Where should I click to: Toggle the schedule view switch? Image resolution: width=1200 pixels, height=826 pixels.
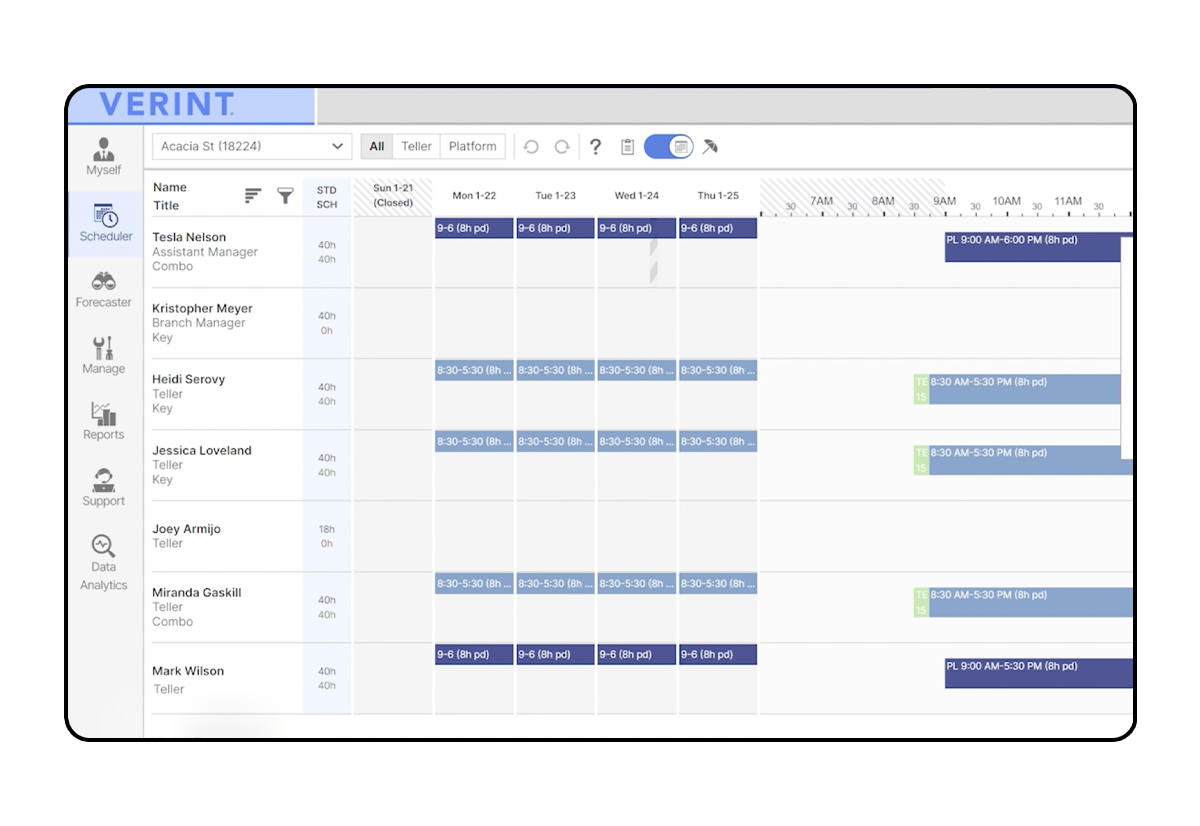point(667,146)
